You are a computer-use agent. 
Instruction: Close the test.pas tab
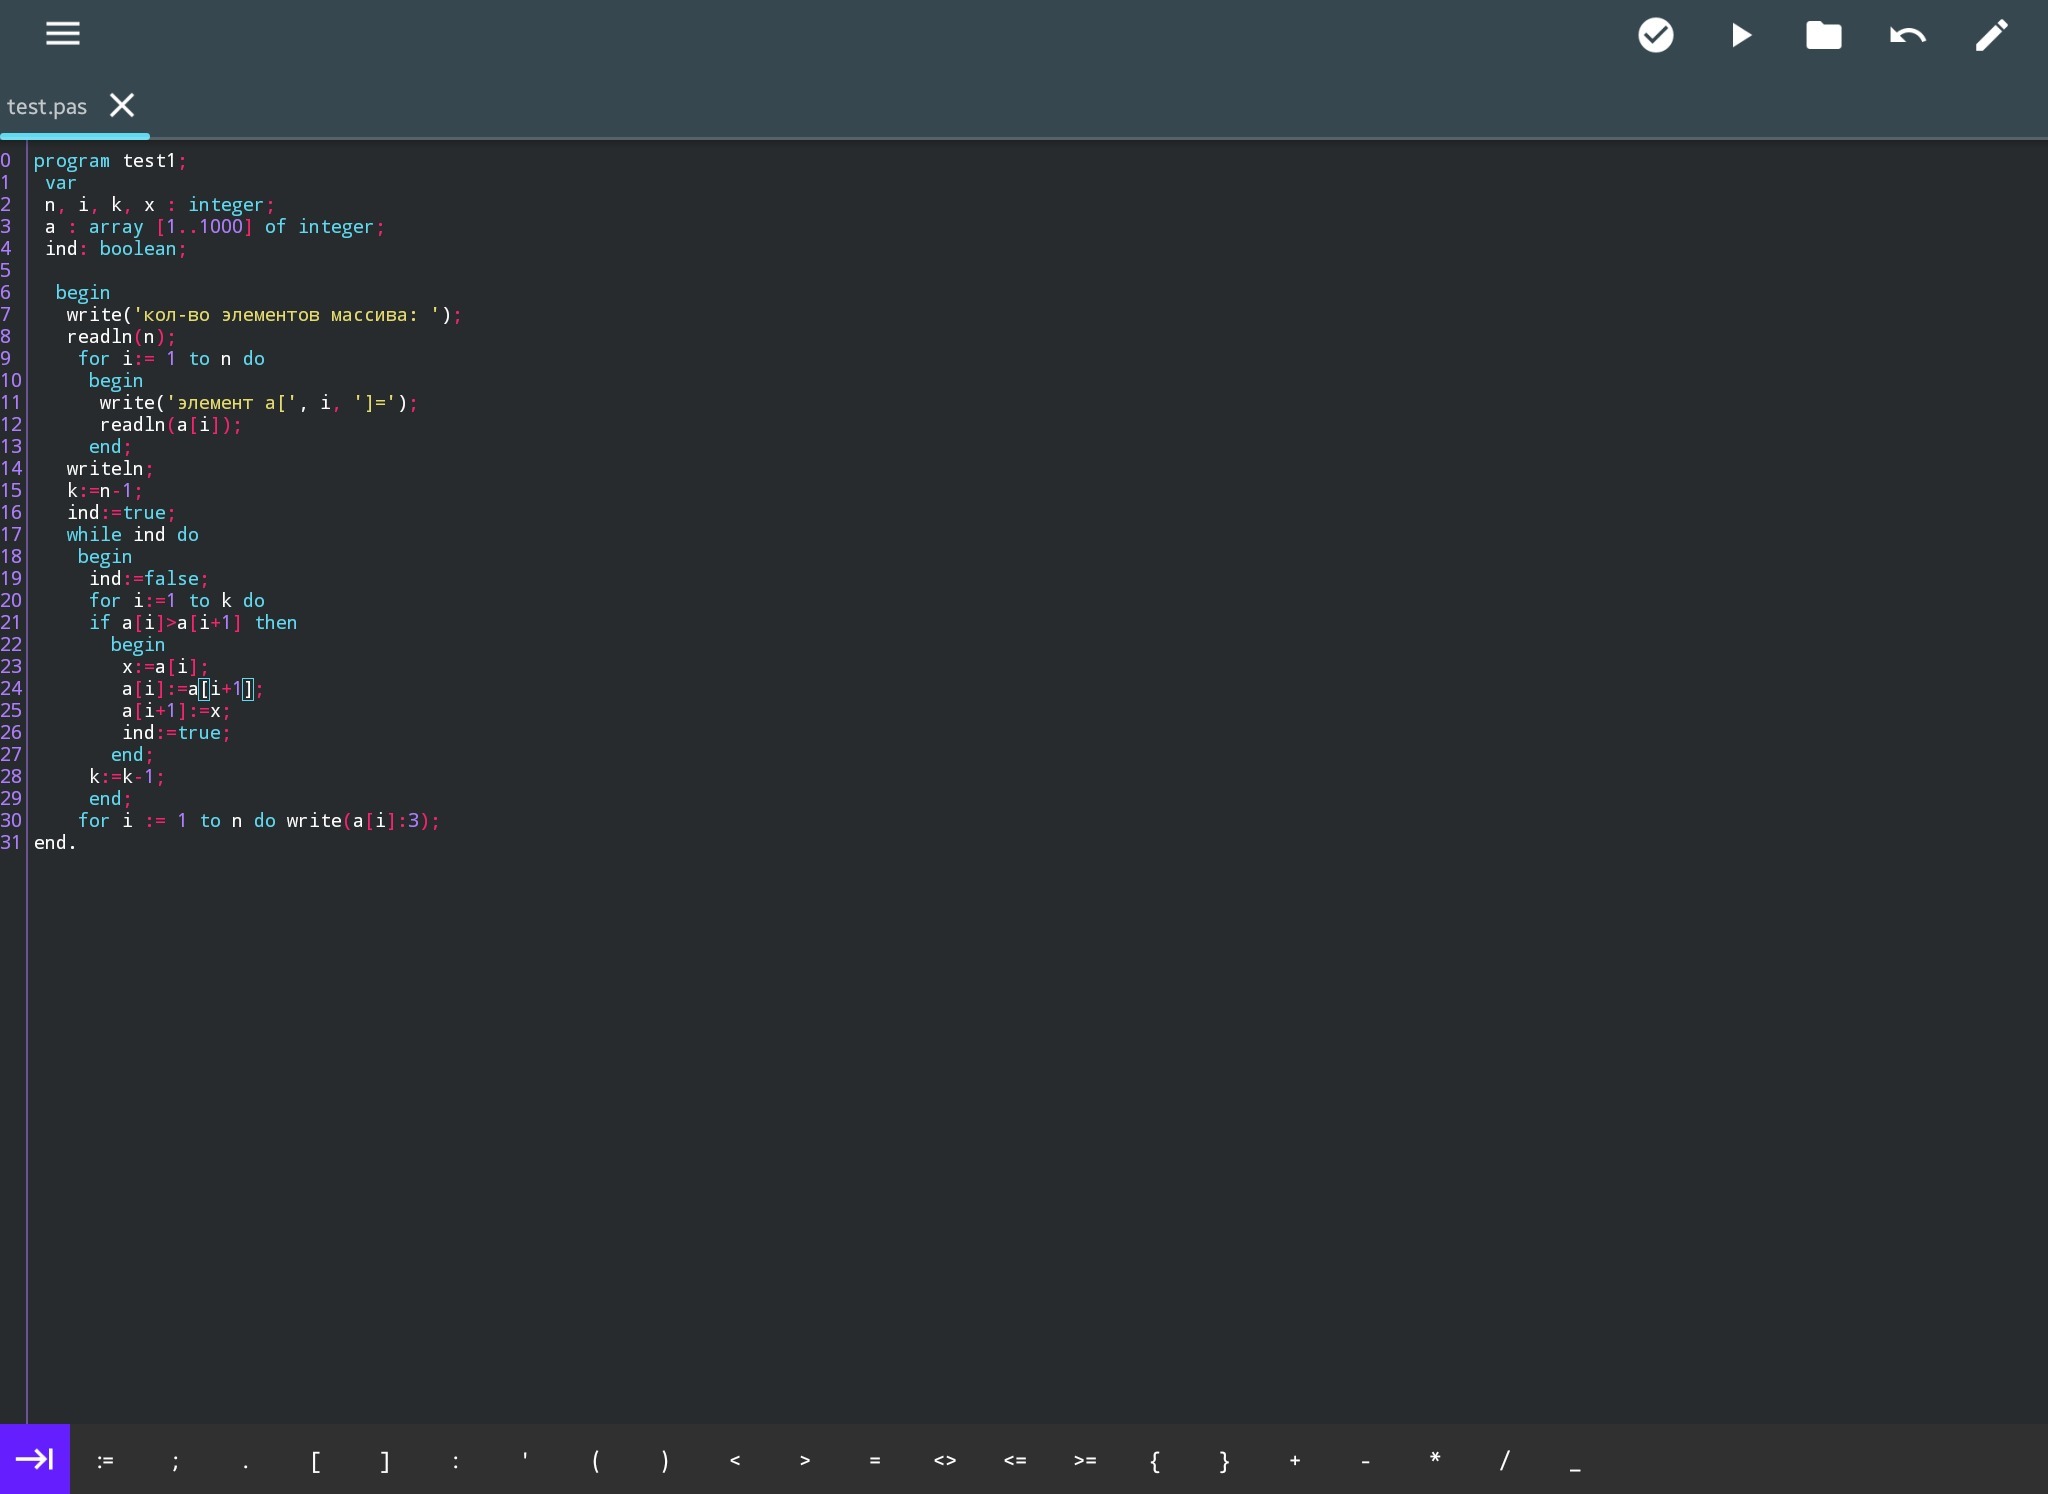[x=122, y=105]
